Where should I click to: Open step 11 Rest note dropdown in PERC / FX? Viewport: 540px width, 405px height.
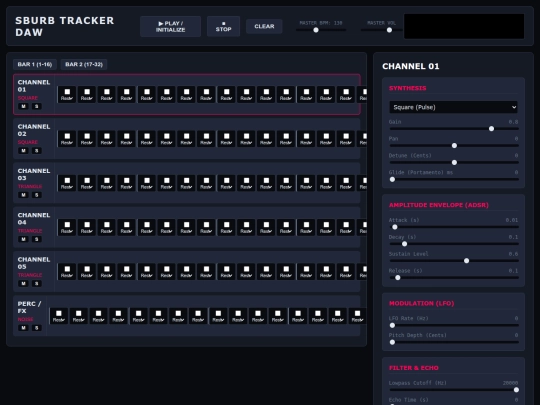pos(258,320)
